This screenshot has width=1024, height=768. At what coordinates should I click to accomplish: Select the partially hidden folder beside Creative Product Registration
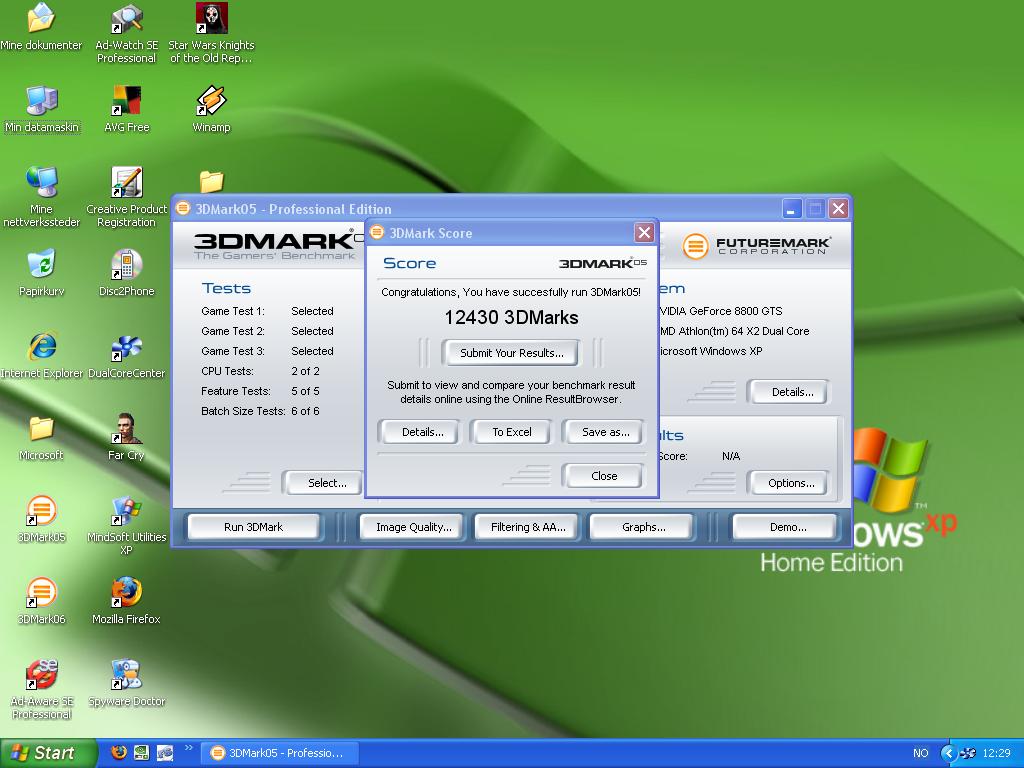212,181
